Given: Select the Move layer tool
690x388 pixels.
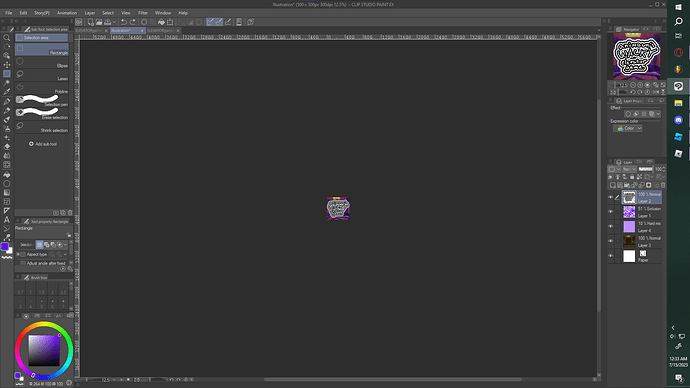Looking at the screenshot, I should (x=7, y=65).
